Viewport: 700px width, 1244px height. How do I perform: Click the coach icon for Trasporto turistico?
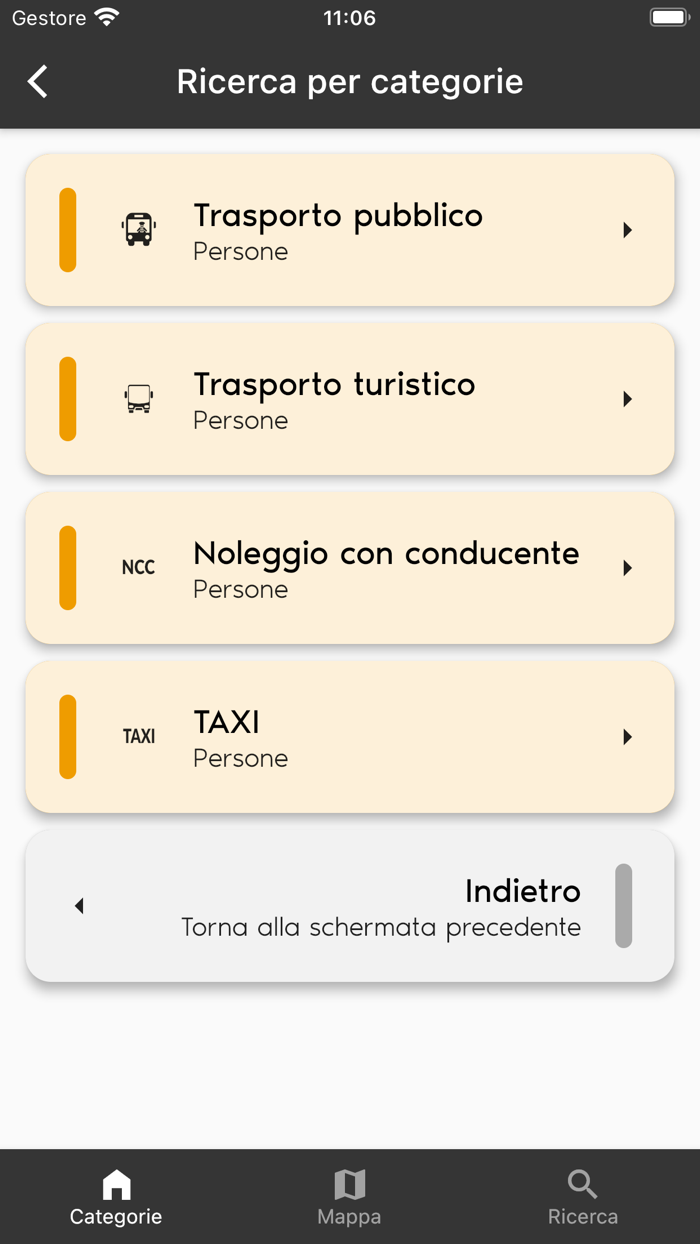[x=137, y=398]
